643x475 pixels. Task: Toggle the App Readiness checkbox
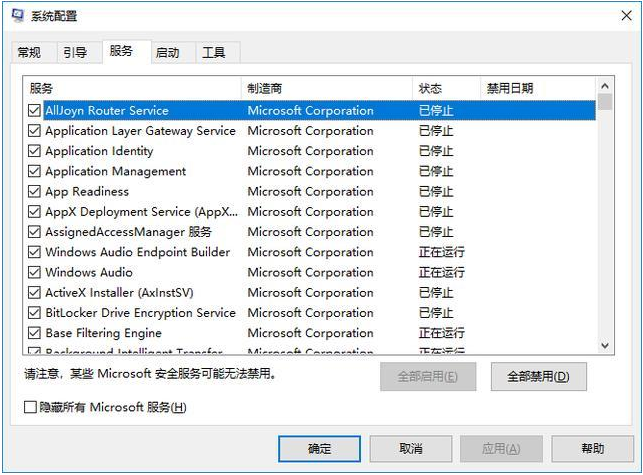35,192
